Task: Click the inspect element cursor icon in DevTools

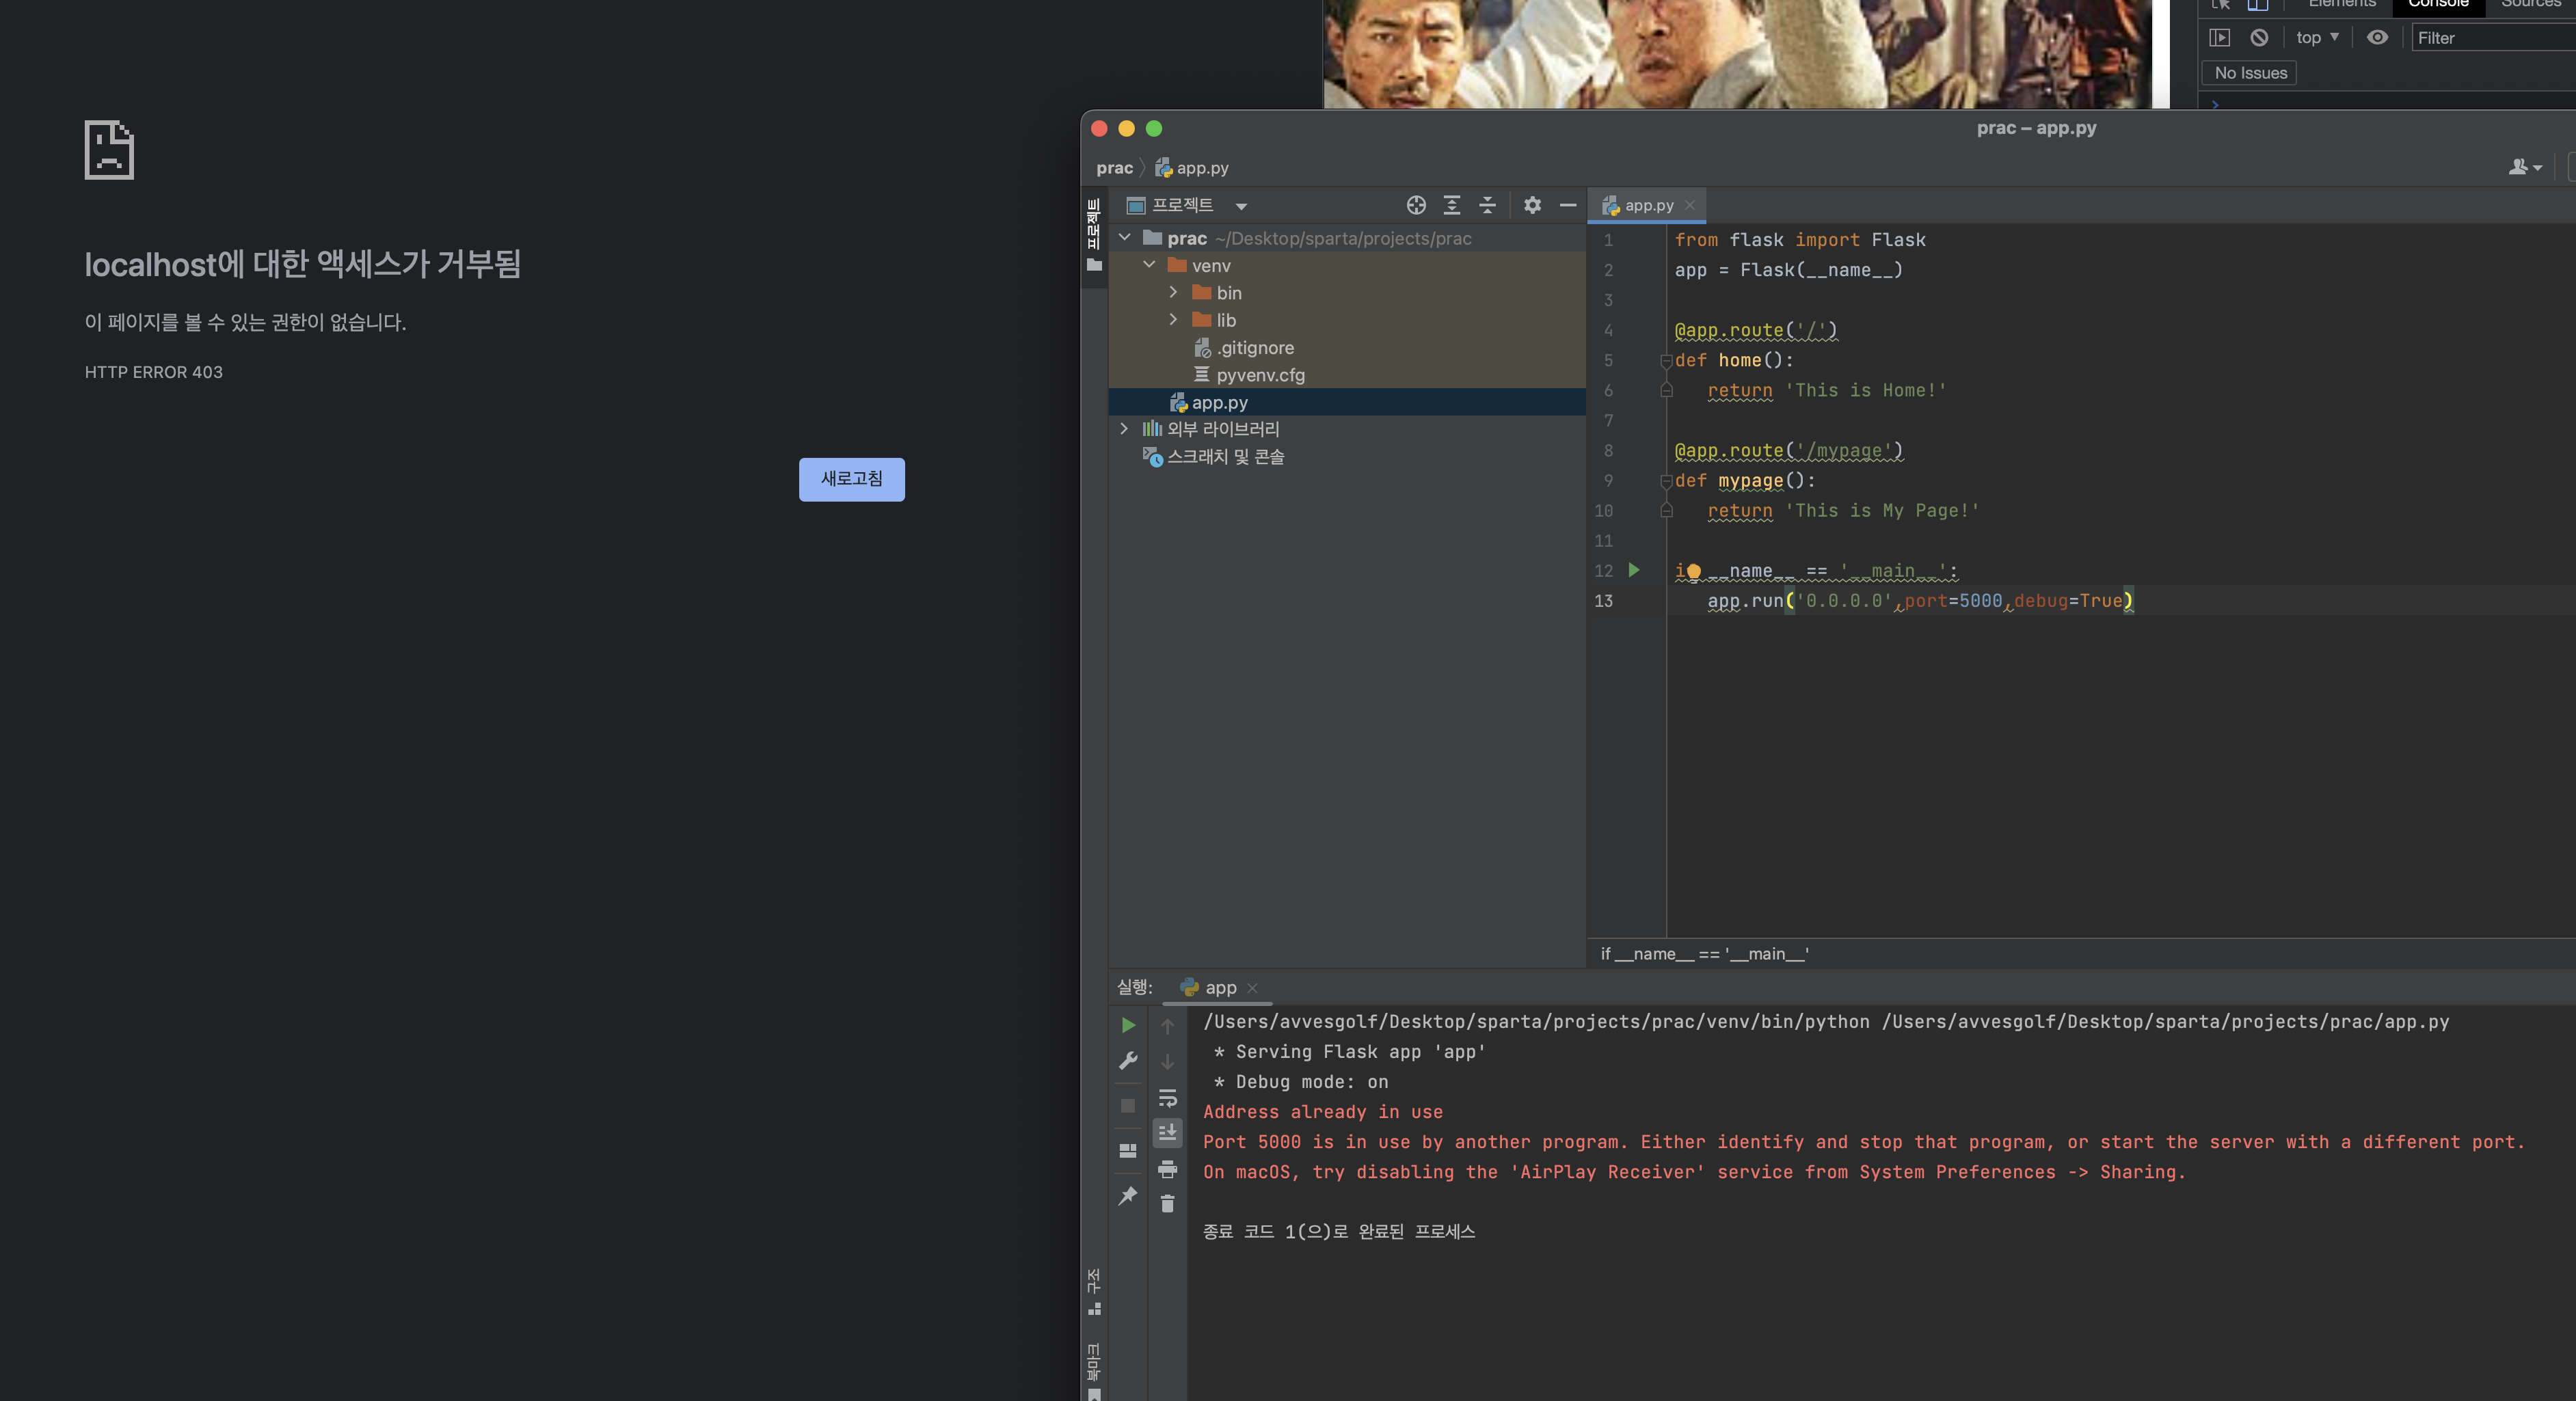Action: pyautogui.click(x=2221, y=4)
